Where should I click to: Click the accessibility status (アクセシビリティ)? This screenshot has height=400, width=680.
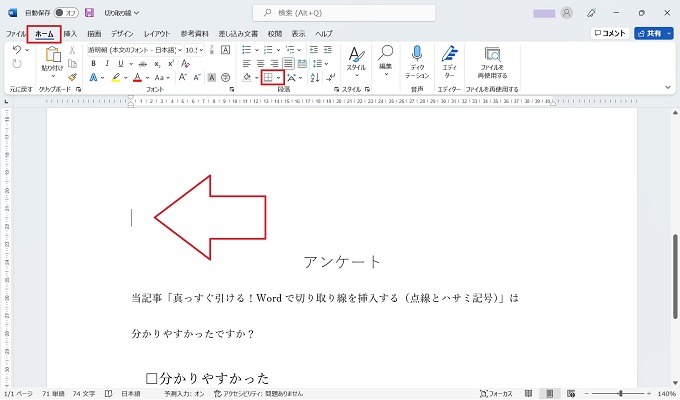point(259,393)
